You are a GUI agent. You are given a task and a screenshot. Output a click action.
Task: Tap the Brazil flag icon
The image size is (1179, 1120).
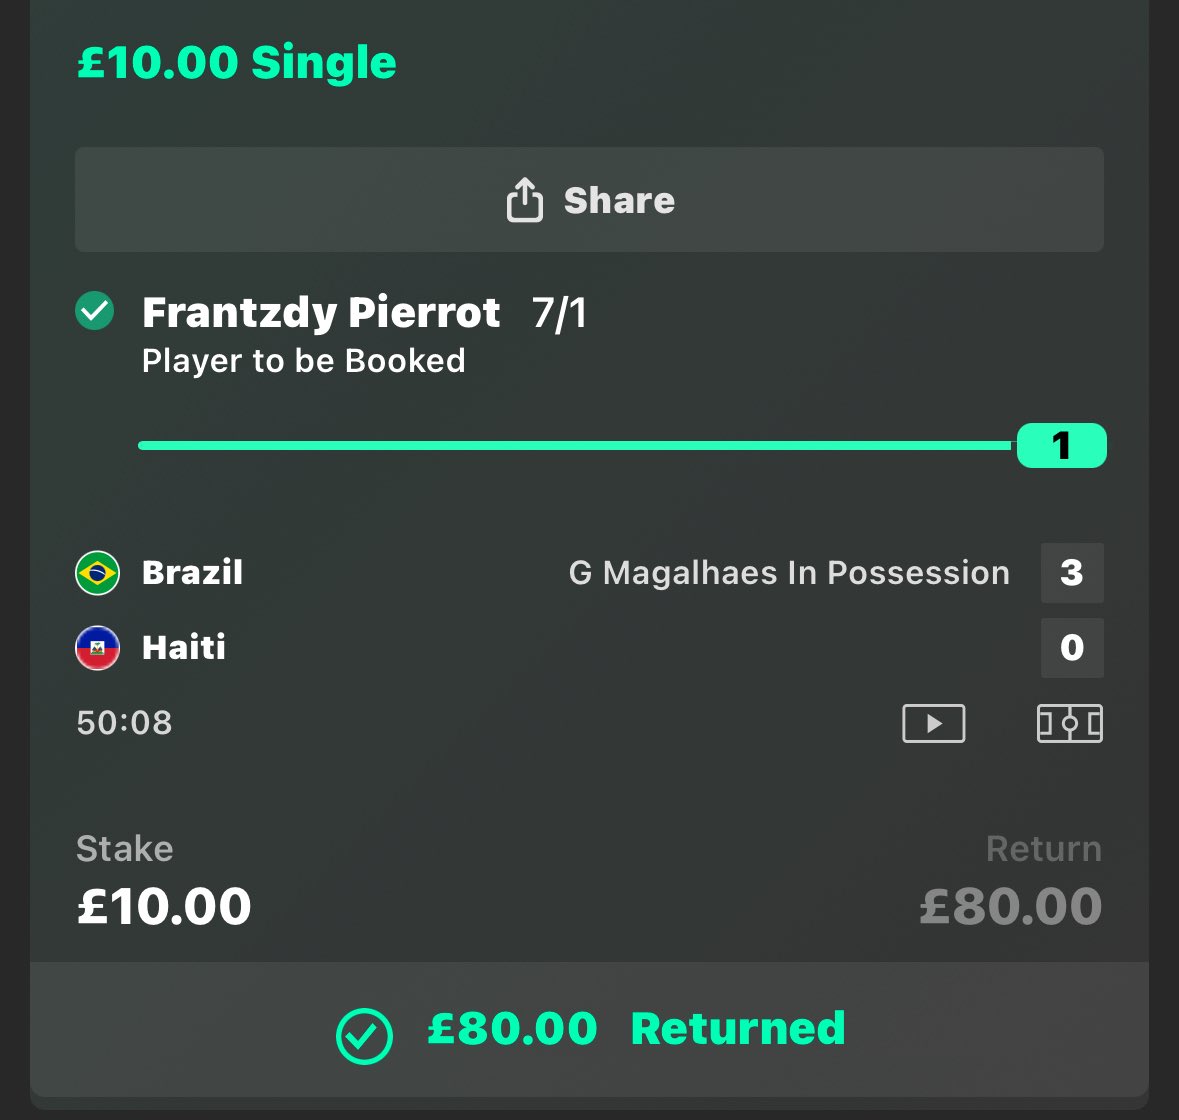(x=98, y=573)
